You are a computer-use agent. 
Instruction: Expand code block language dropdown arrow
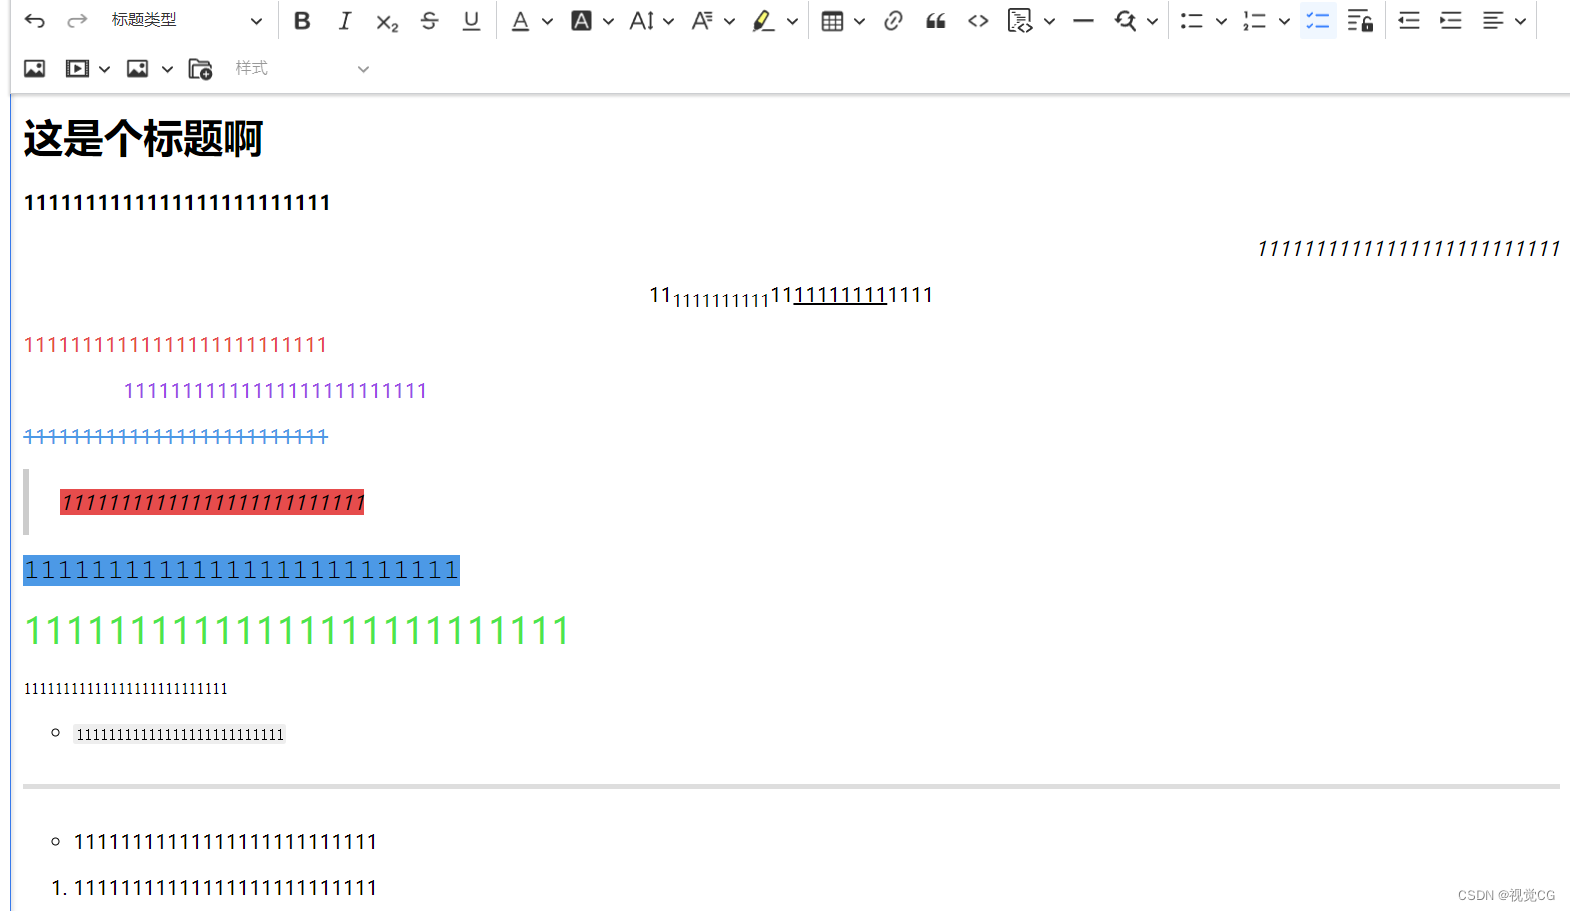coord(1049,21)
